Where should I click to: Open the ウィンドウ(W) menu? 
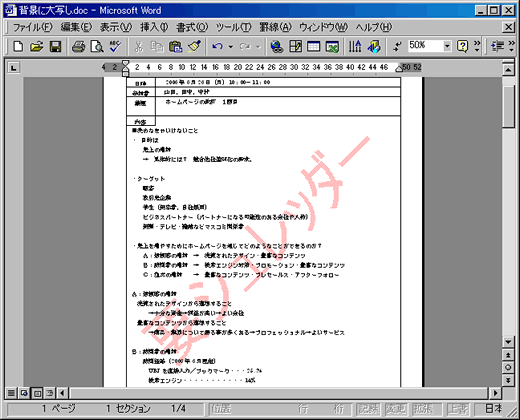[x=323, y=27]
